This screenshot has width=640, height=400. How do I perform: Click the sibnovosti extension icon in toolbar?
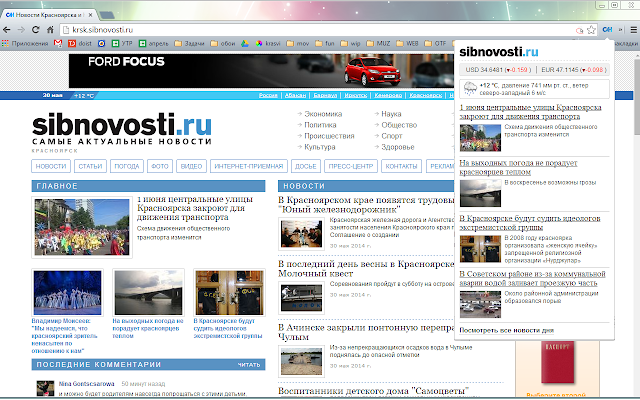pyautogui.click(x=607, y=29)
